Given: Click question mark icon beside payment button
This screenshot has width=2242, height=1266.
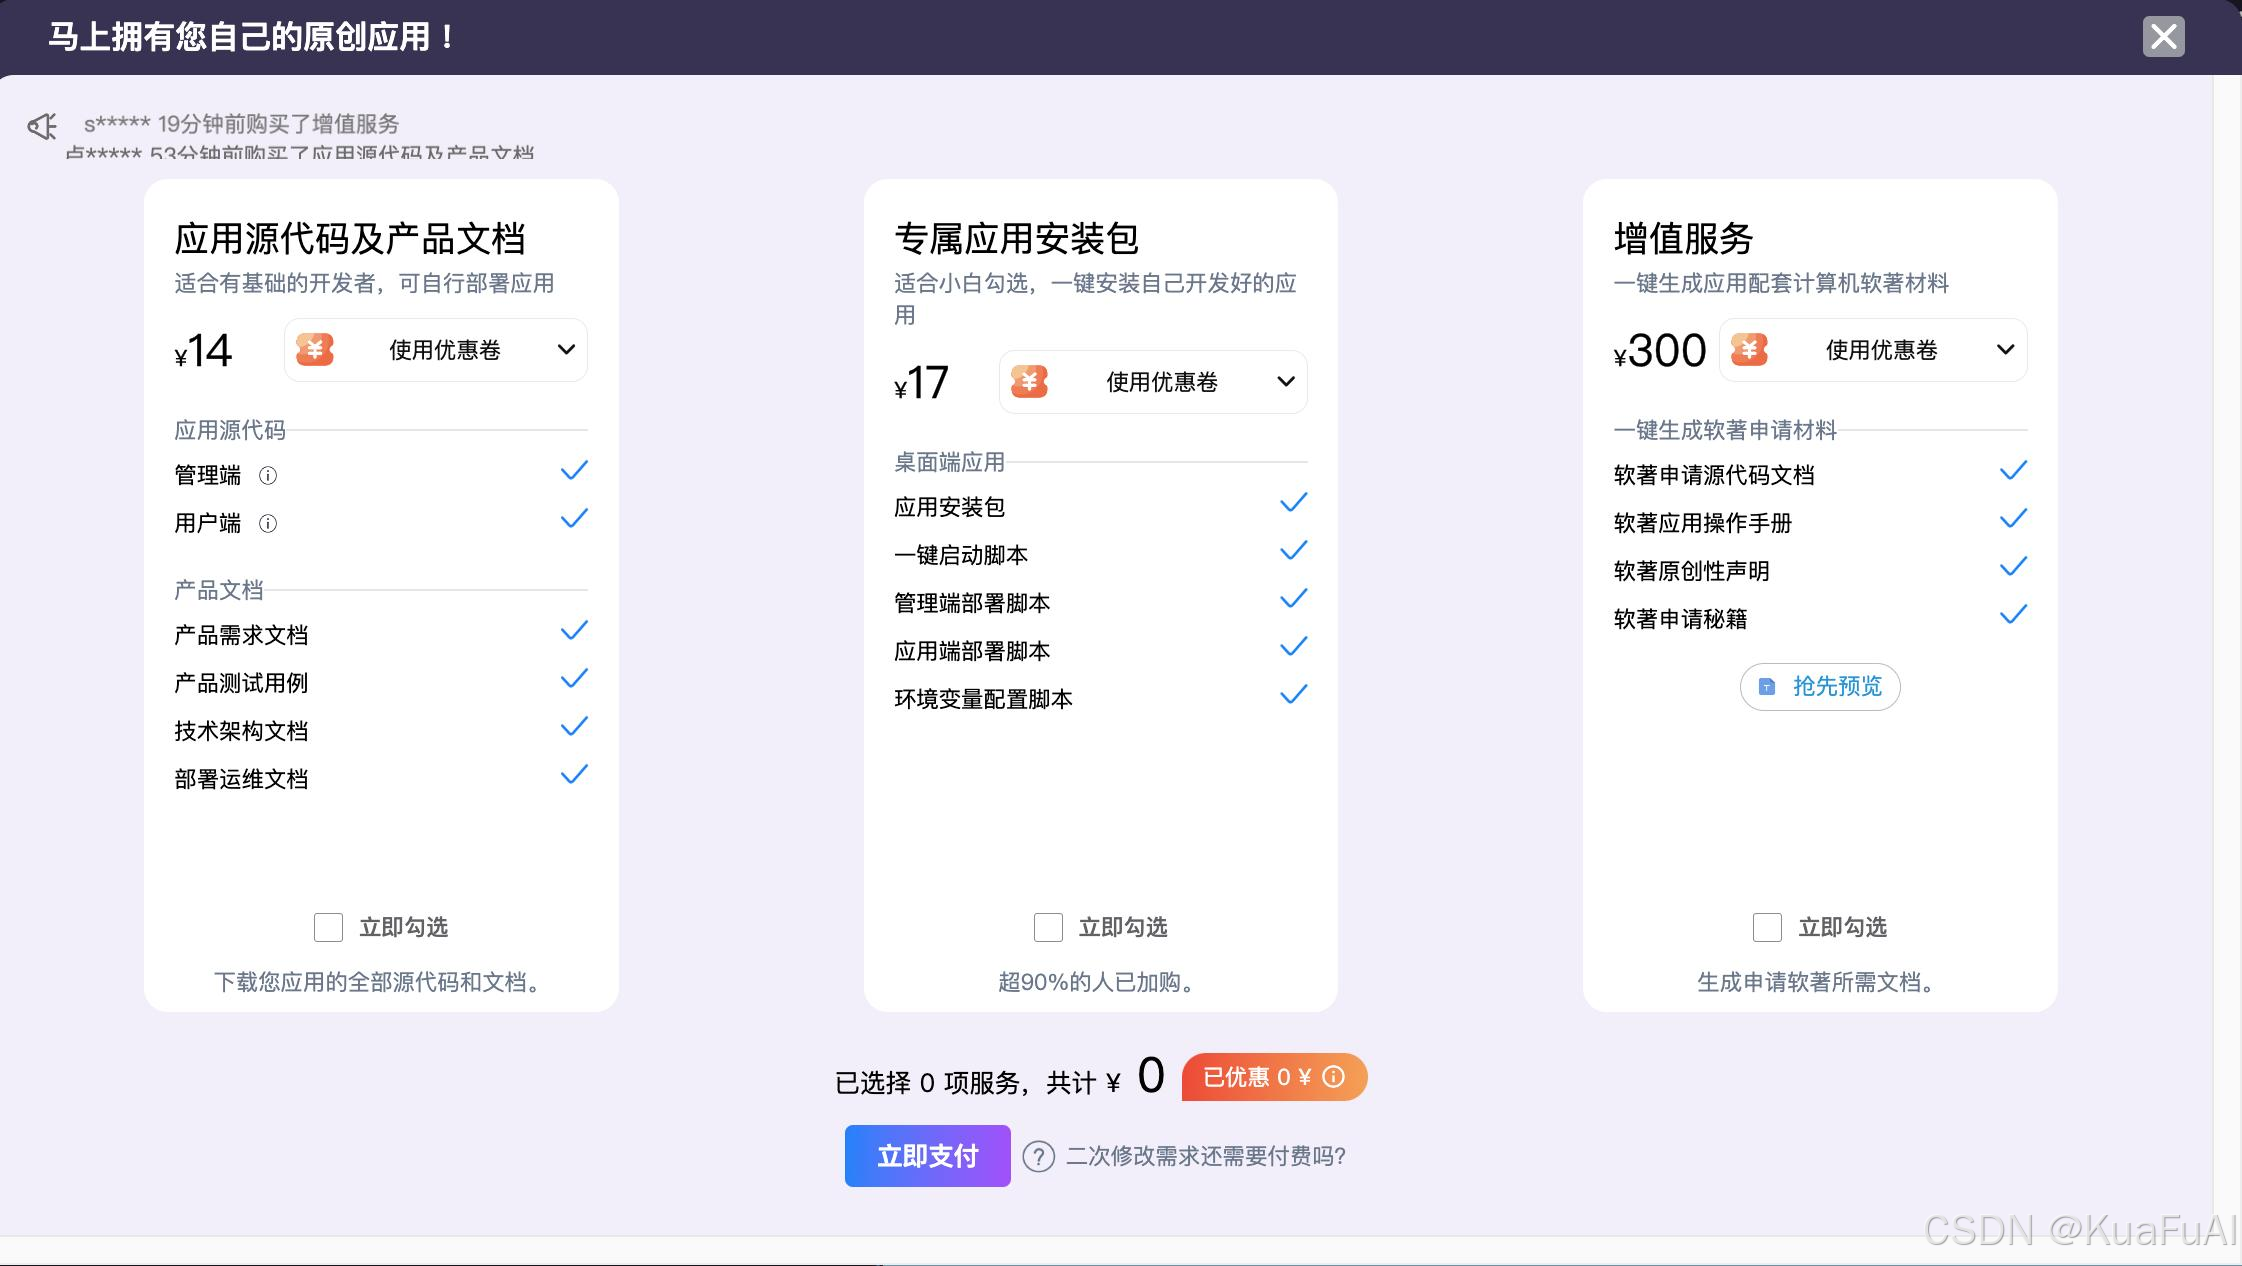Looking at the screenshot, I should click(x=1038, y=1157).
